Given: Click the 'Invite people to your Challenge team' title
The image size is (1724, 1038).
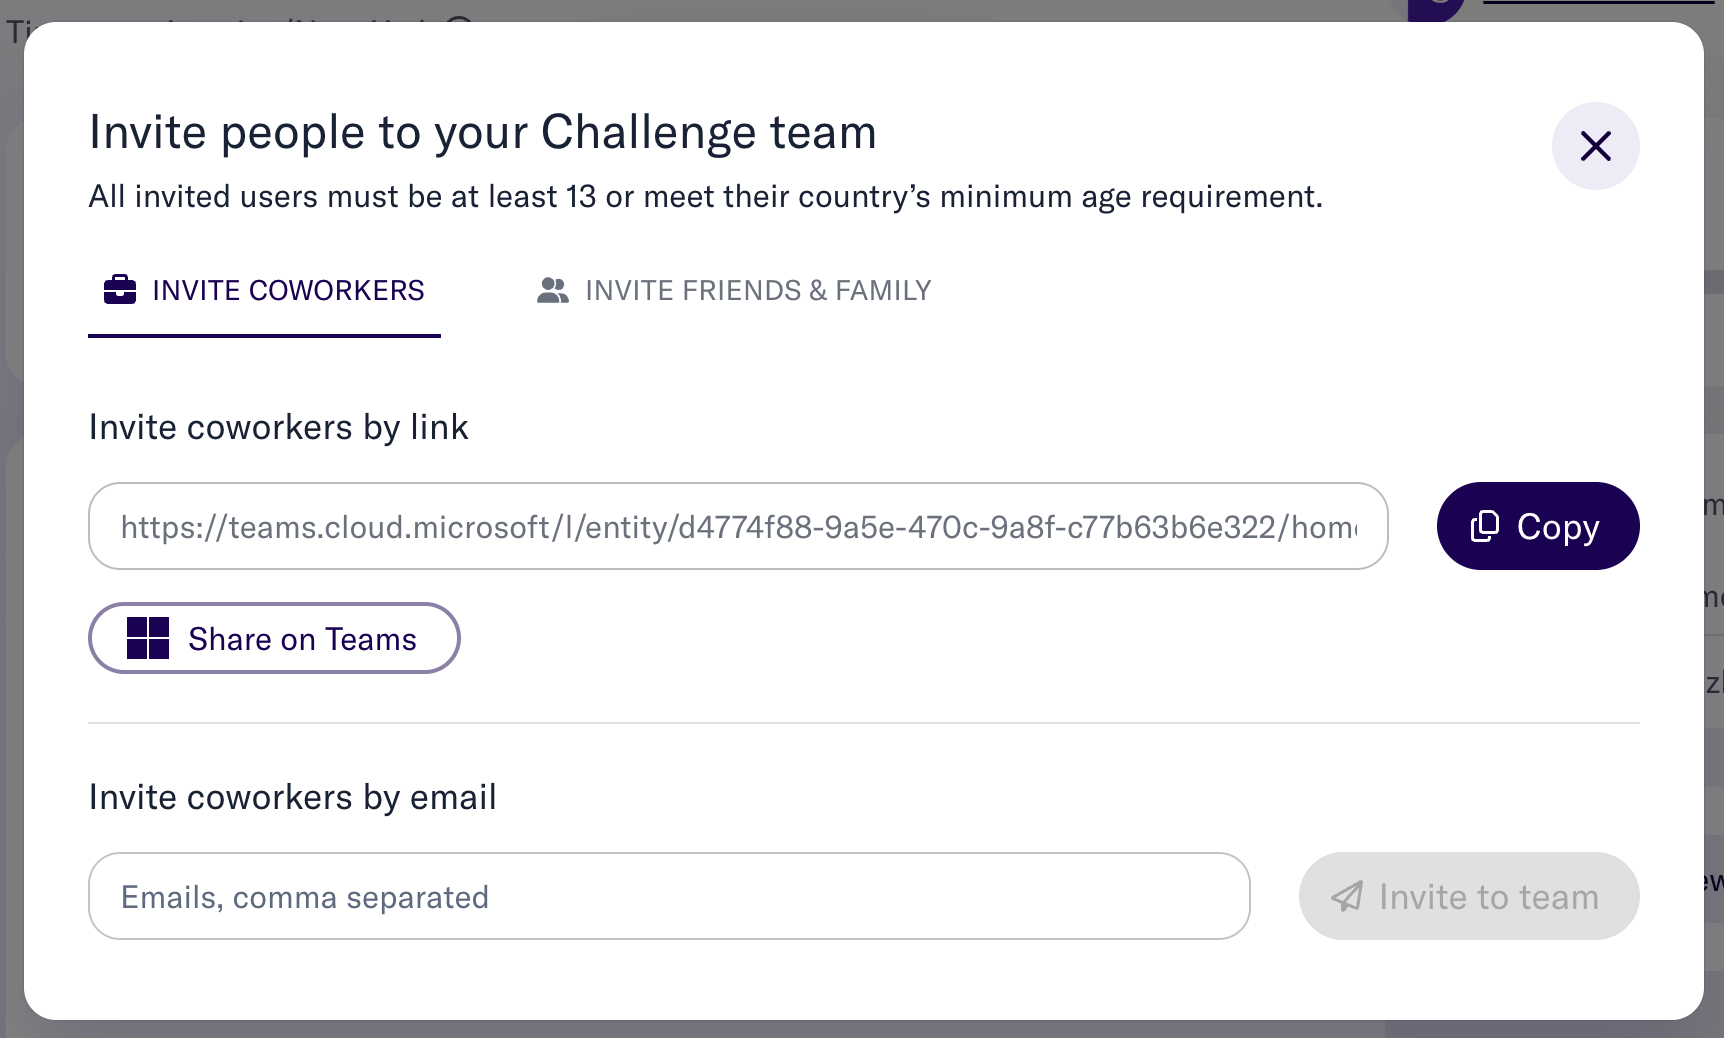Looking at the screenshot, I should pyautogui.click(x=483, y=132).
